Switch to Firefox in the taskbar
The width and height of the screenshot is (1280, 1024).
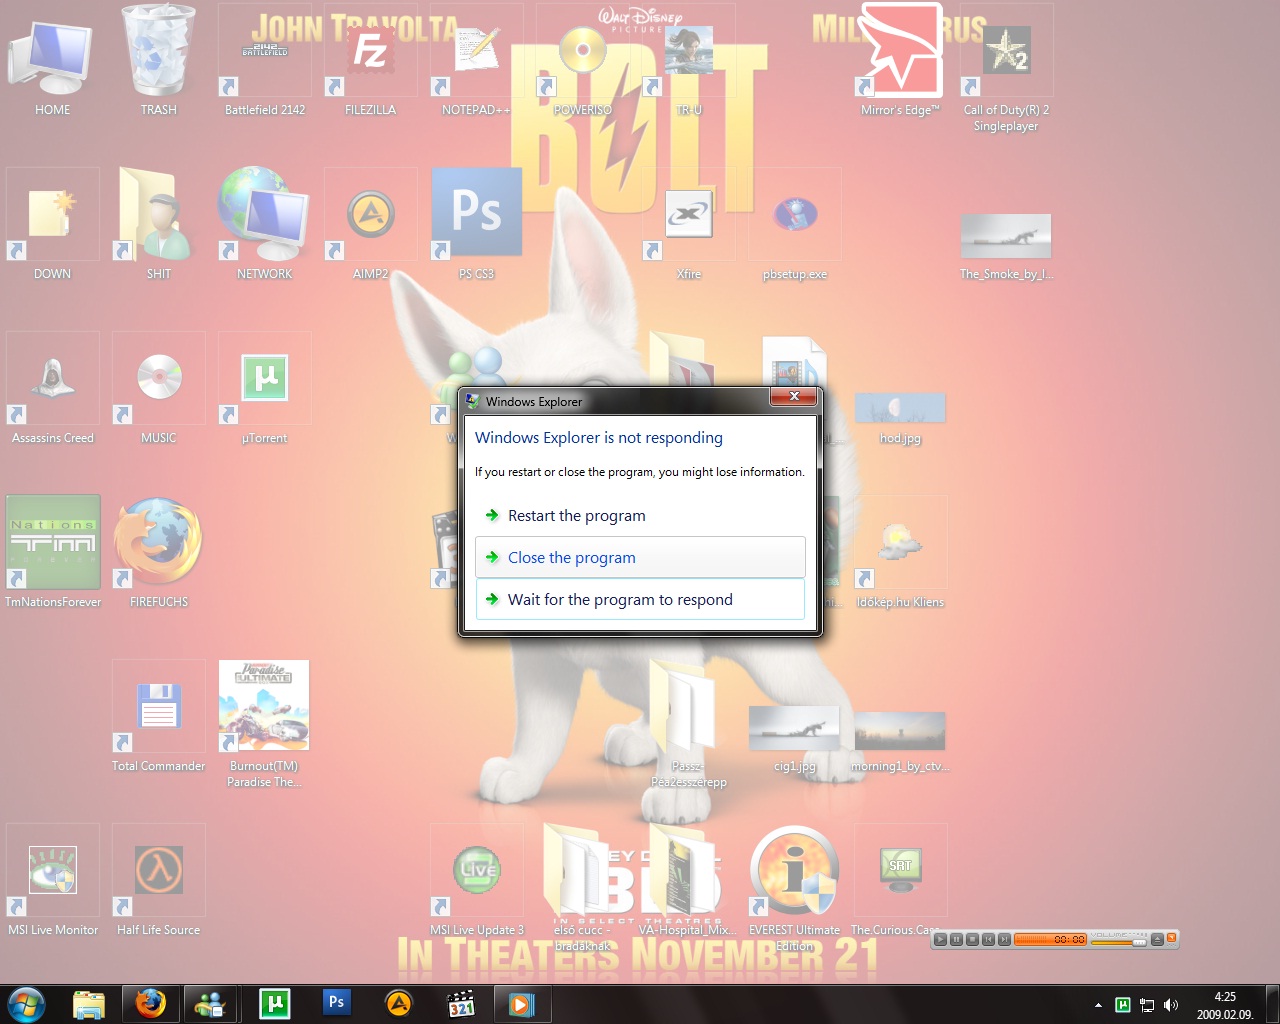tap(150, 1003)
